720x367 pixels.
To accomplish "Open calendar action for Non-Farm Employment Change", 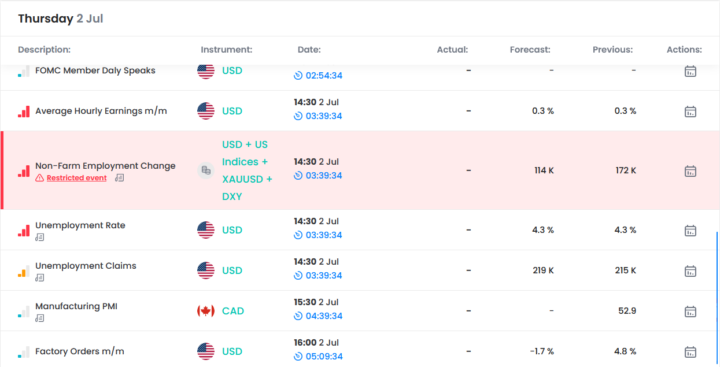I will pyautogui.click(x=690, y=171).
